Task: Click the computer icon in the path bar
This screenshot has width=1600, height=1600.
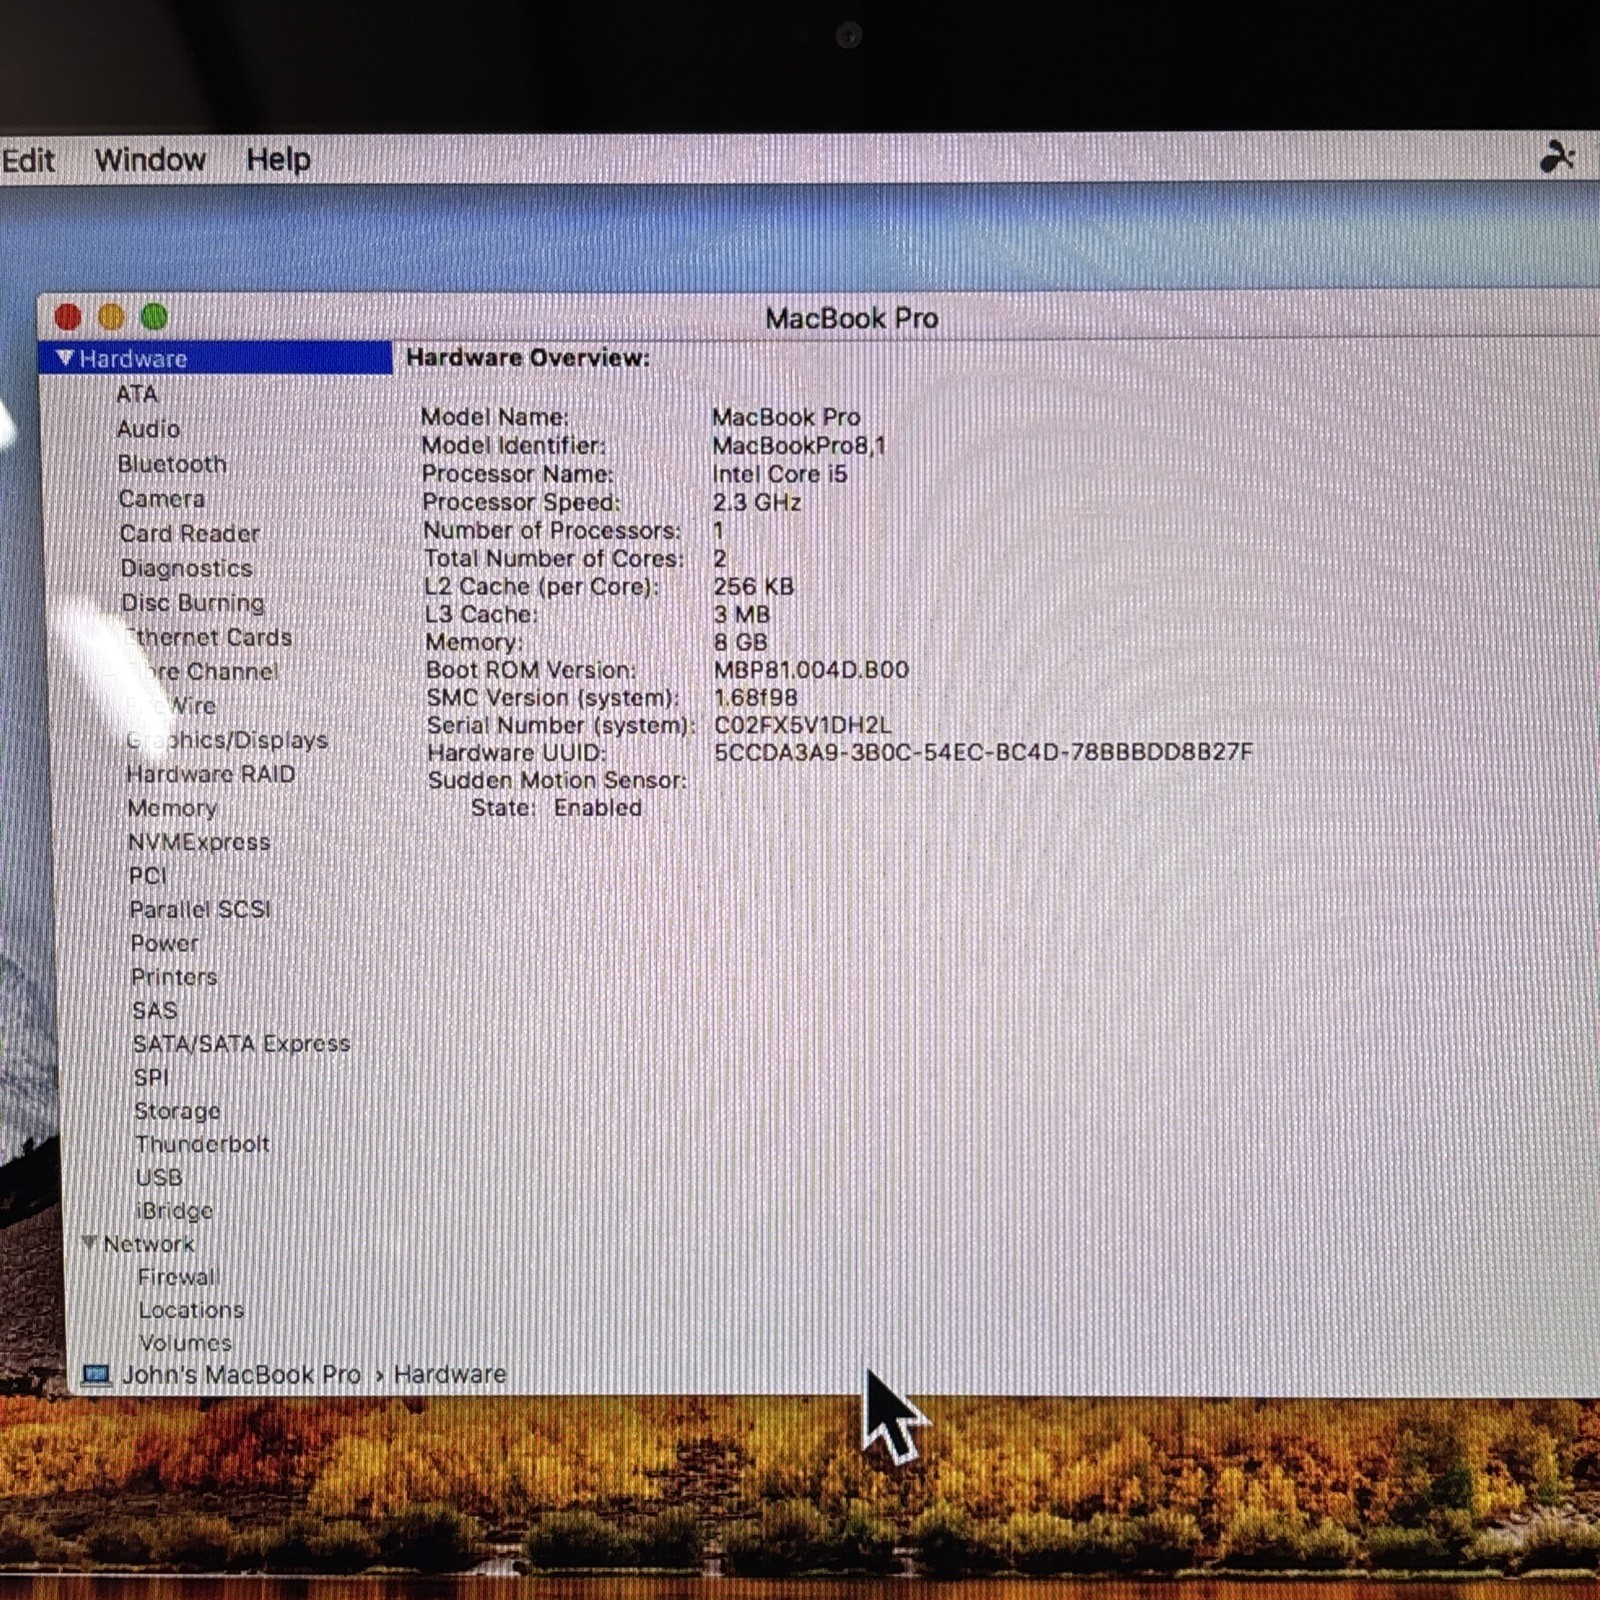Action: (x=96, y=1375)
